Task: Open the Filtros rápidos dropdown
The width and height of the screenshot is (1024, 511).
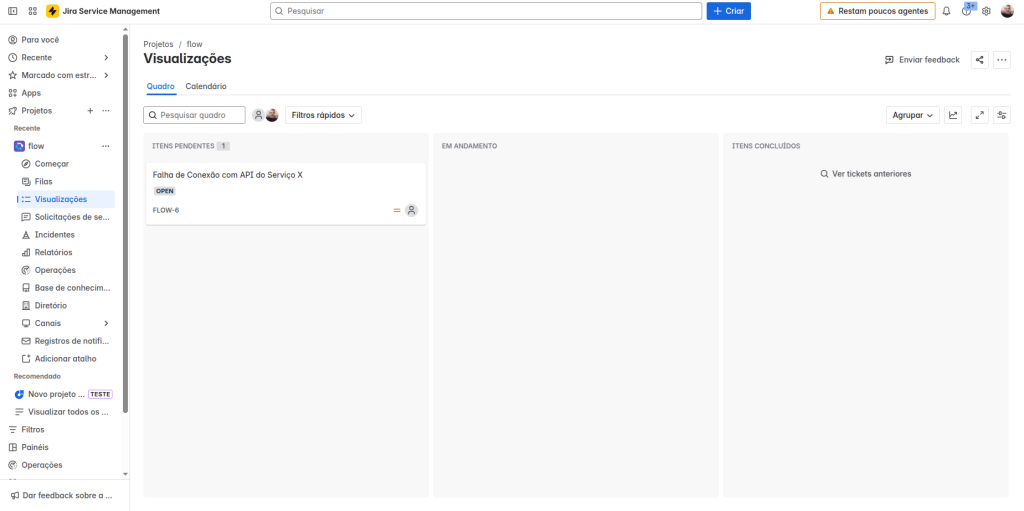Action: [x=323, y=115]
